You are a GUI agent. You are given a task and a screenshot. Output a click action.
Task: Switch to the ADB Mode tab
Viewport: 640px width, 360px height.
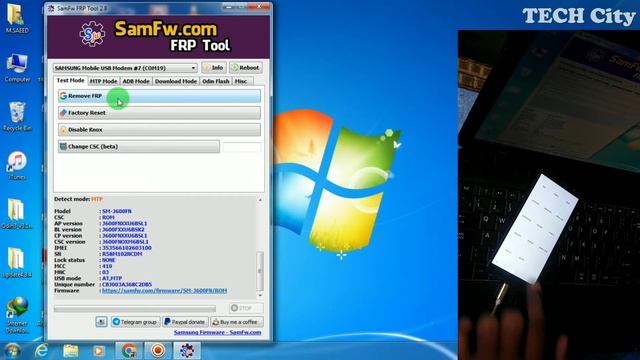tap(136, 81)
